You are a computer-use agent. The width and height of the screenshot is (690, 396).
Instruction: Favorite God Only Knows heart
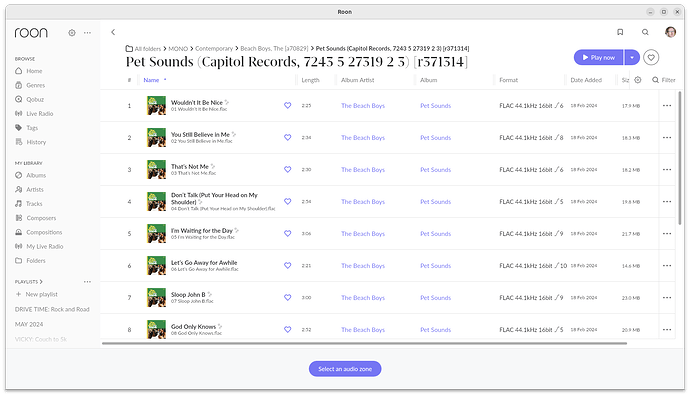[x=287, y=330]
